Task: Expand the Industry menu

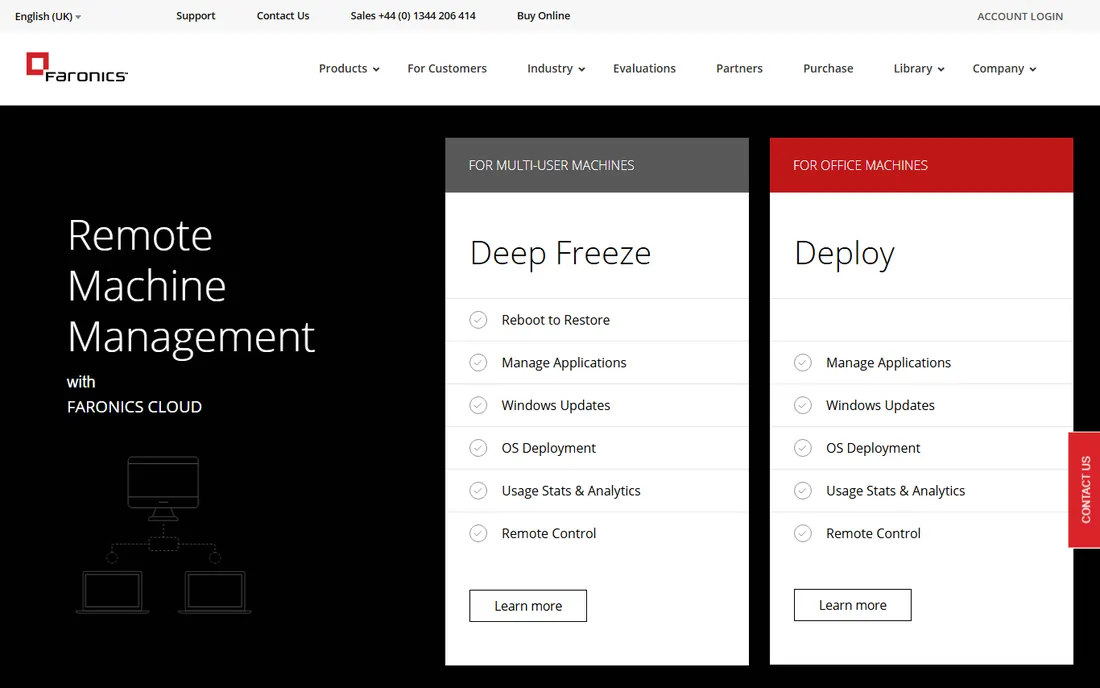Action: click(556, 69)
